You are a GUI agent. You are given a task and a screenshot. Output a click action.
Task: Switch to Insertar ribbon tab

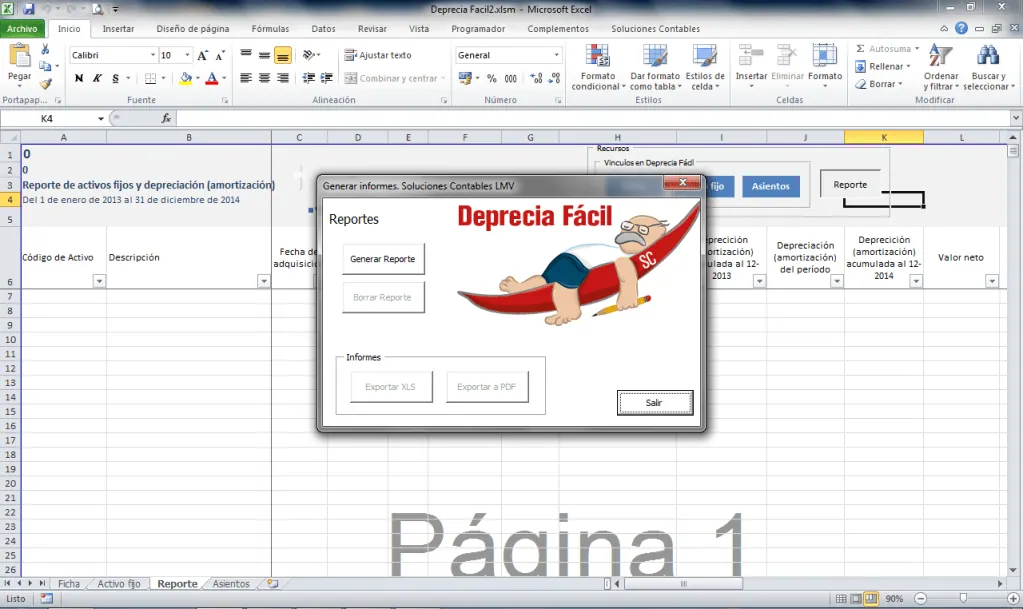118,29
